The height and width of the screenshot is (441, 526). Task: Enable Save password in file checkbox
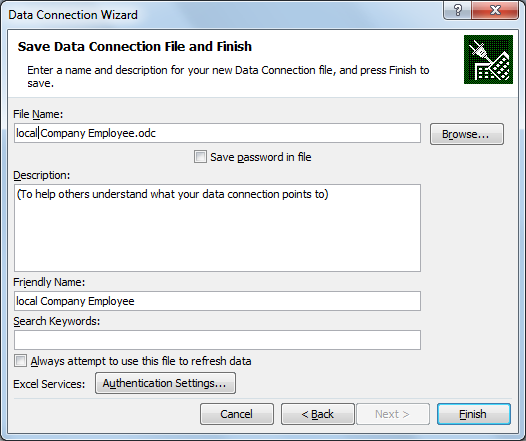[x=200, y=157]
